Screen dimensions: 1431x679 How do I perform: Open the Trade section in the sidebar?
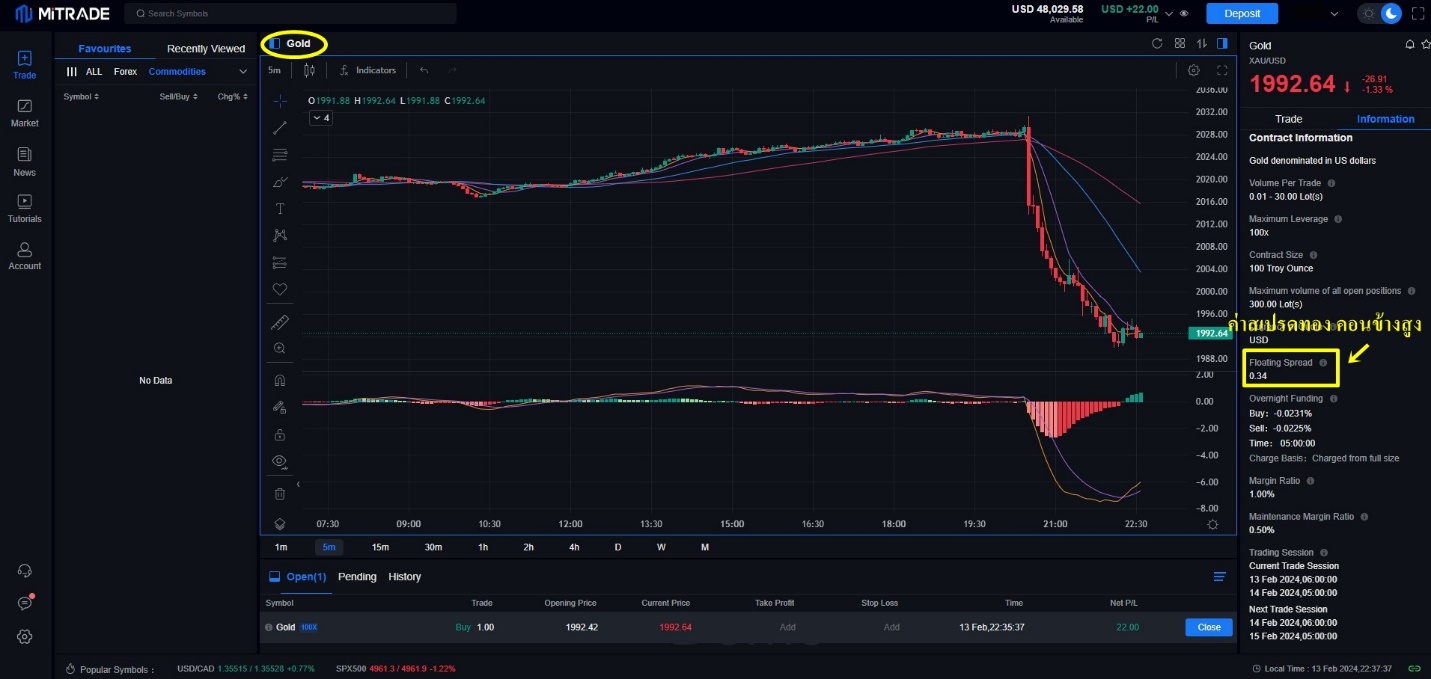coord(25,65)
